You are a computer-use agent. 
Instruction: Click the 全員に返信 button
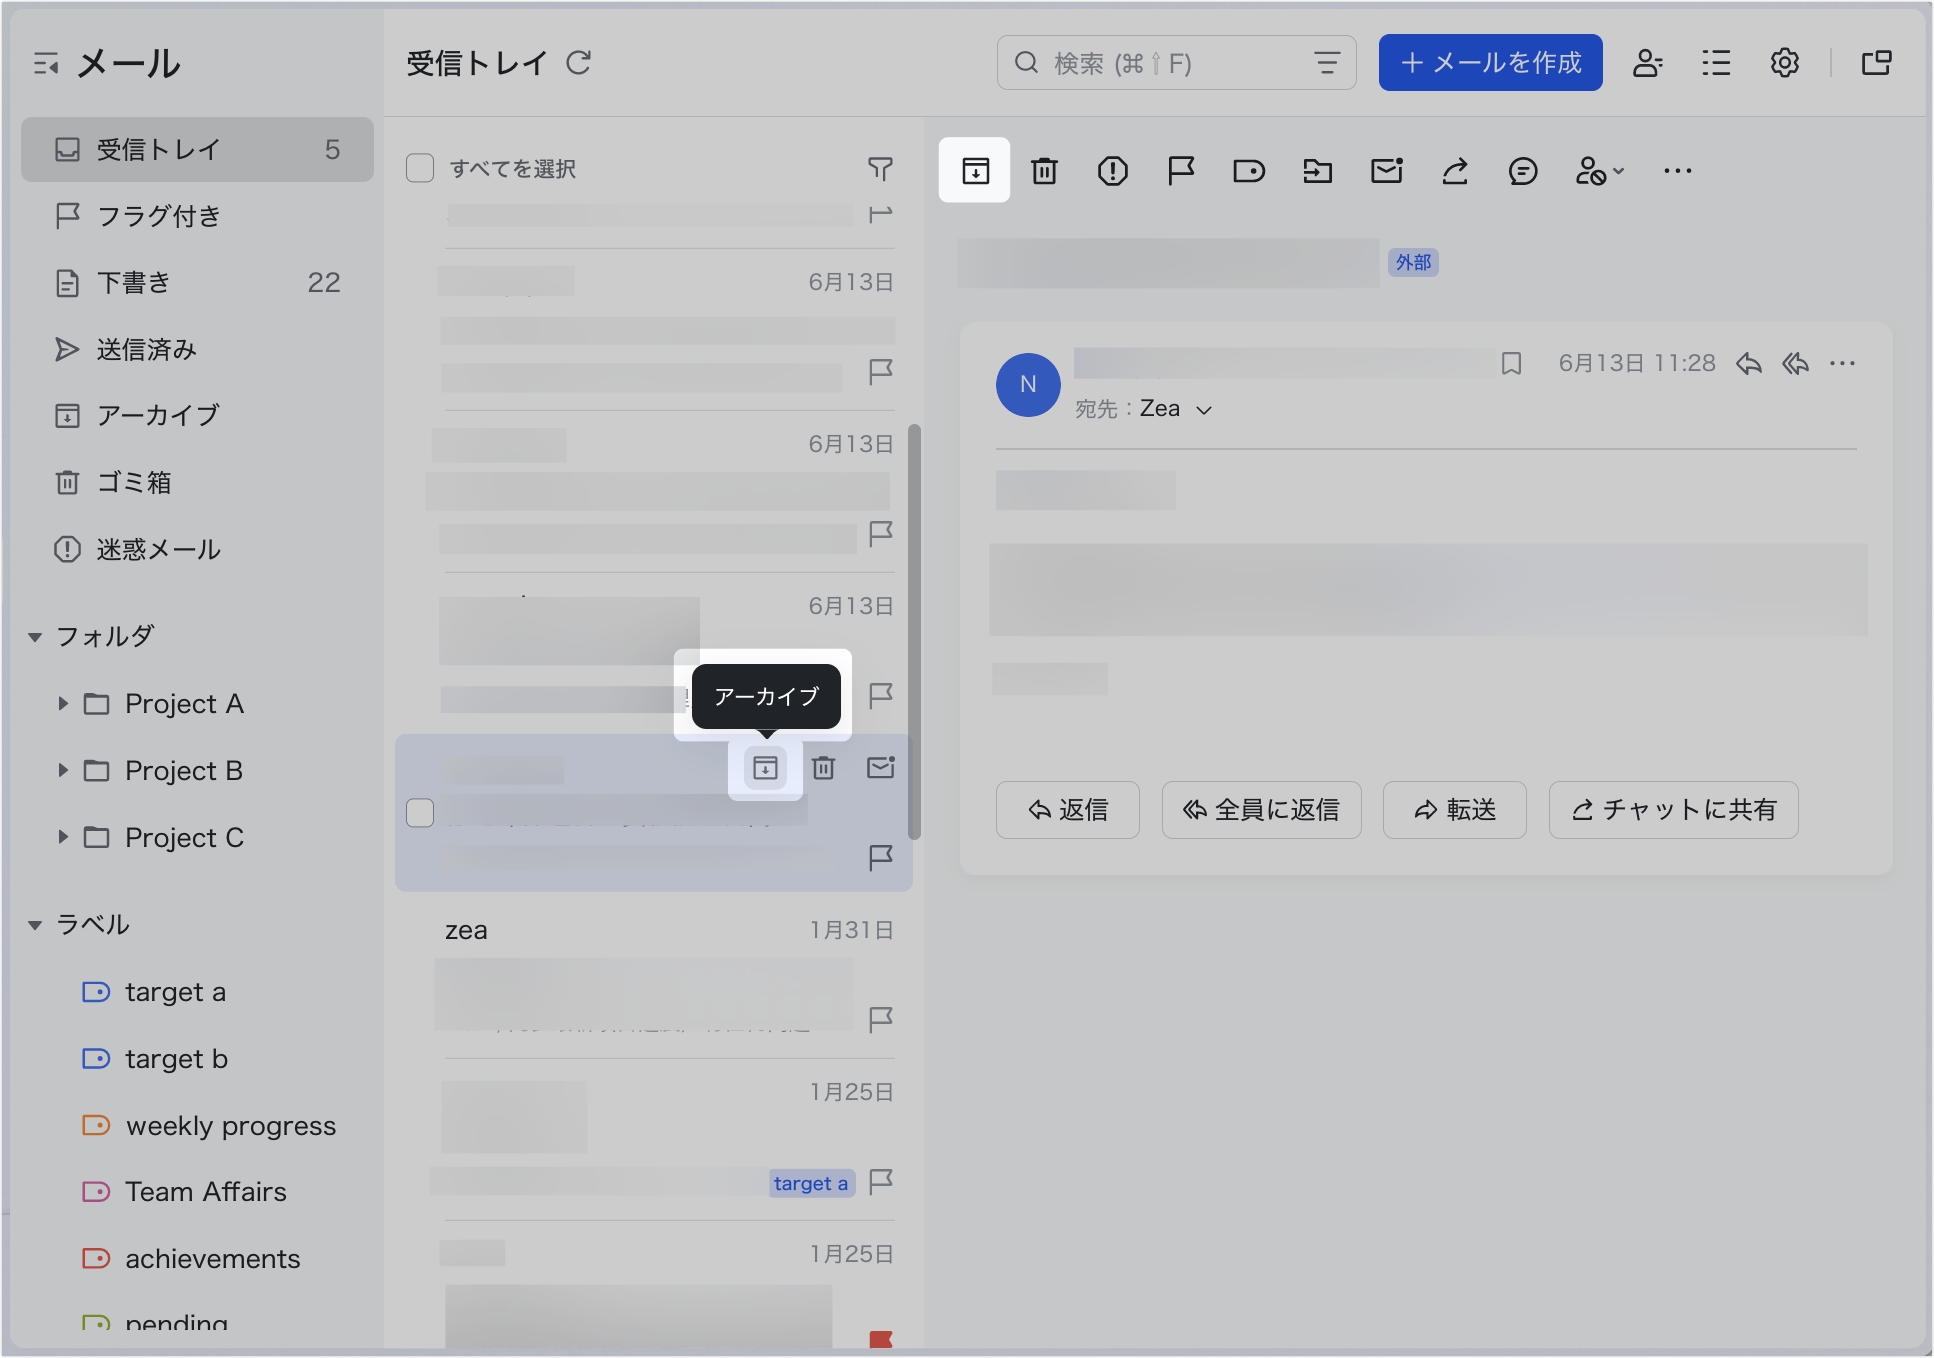1261,810
